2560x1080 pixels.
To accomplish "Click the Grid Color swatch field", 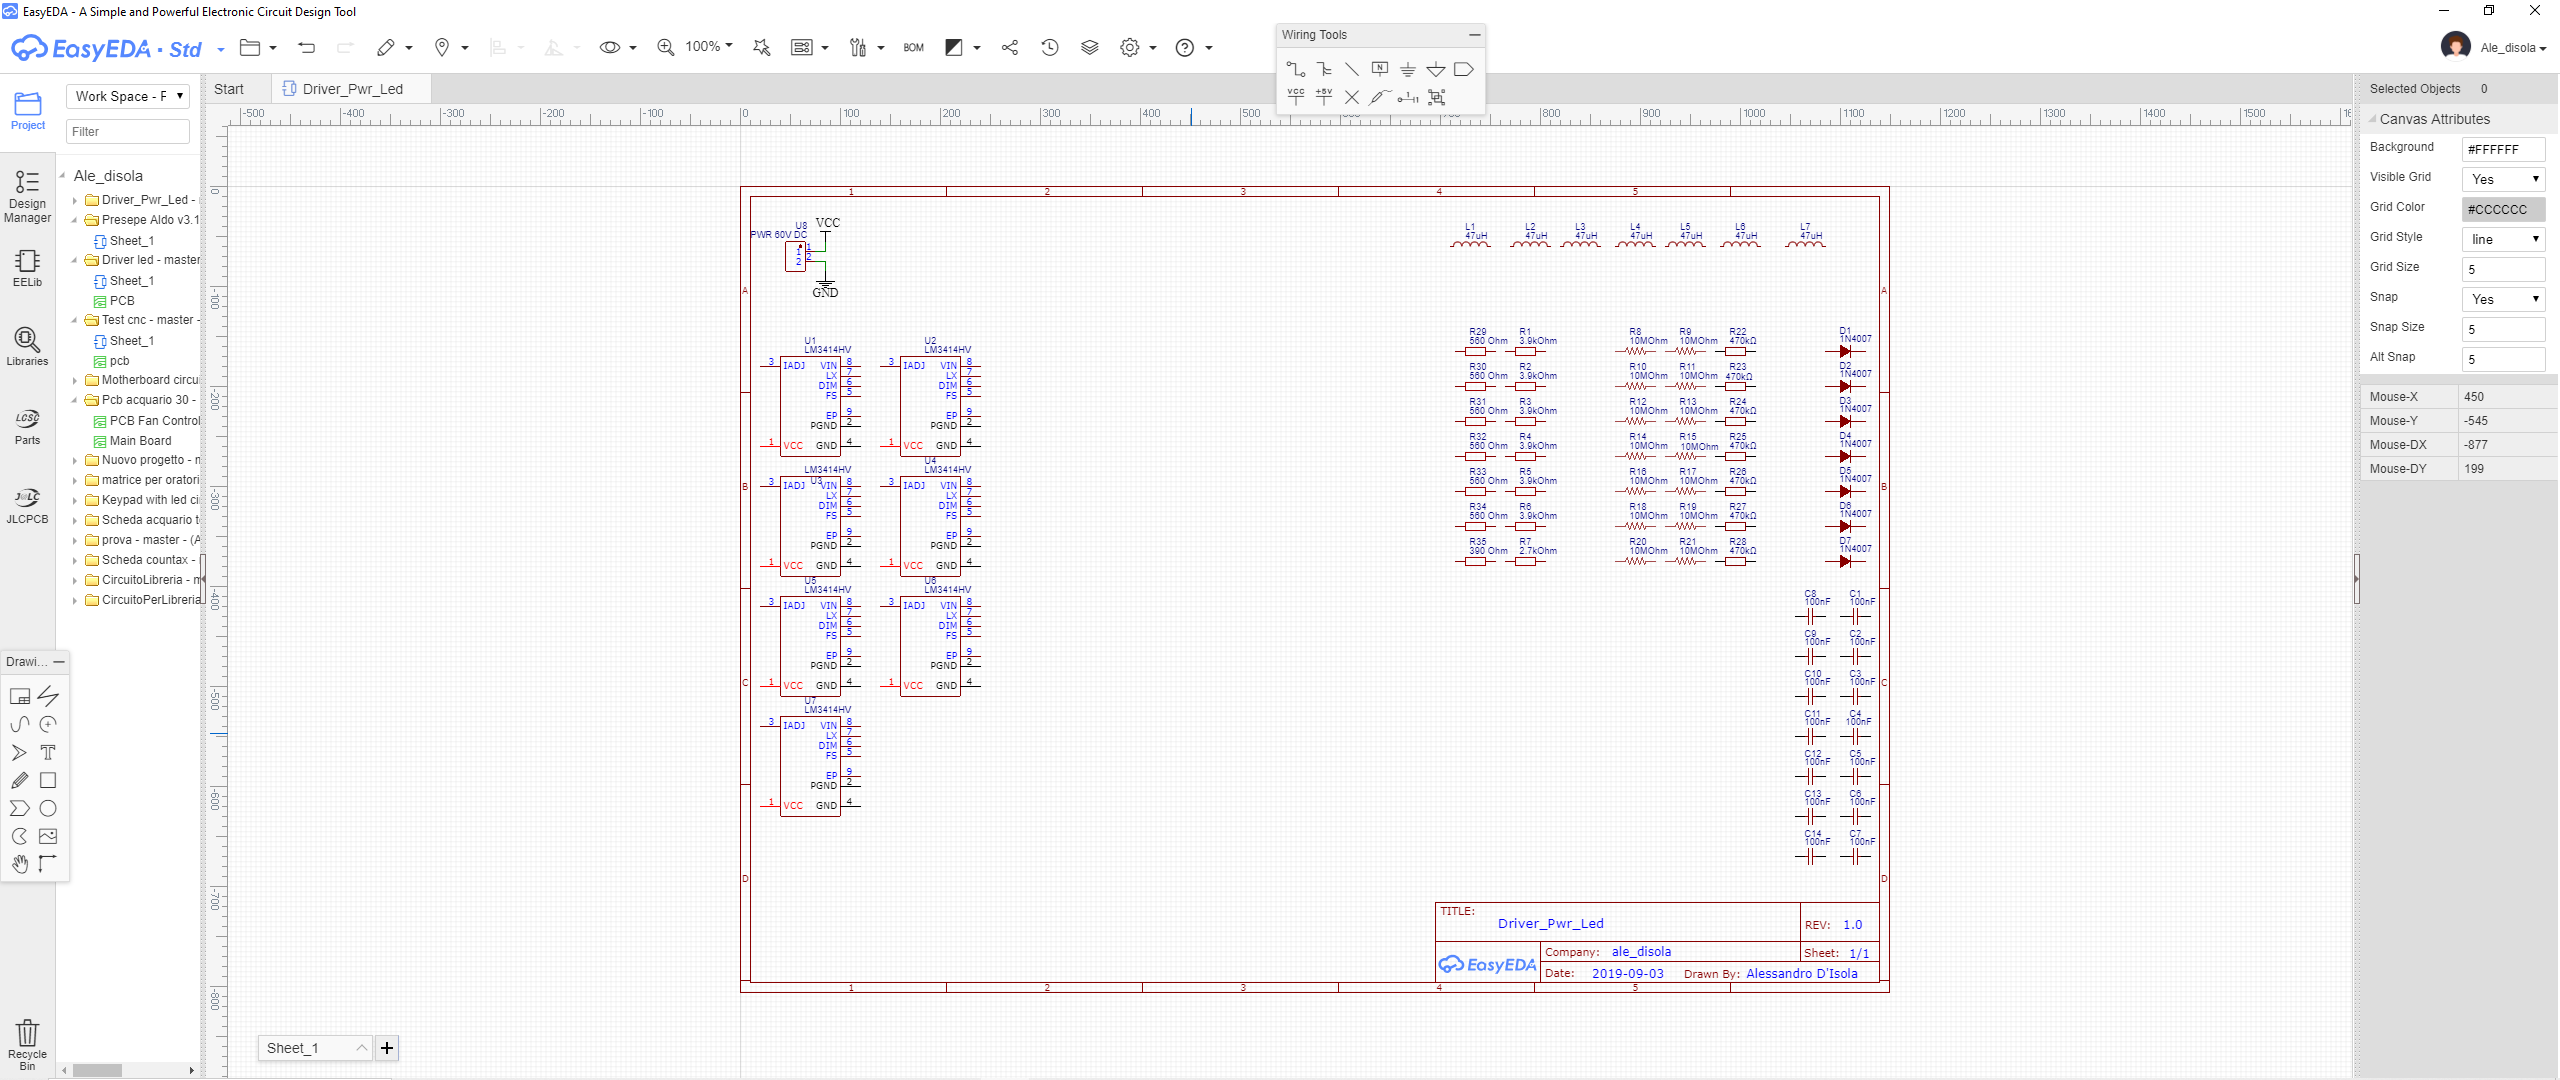I will click(x=2502, y=209).
